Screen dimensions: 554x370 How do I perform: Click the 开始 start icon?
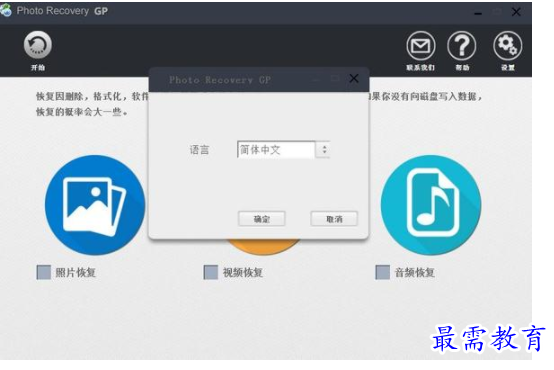[38, 45]
